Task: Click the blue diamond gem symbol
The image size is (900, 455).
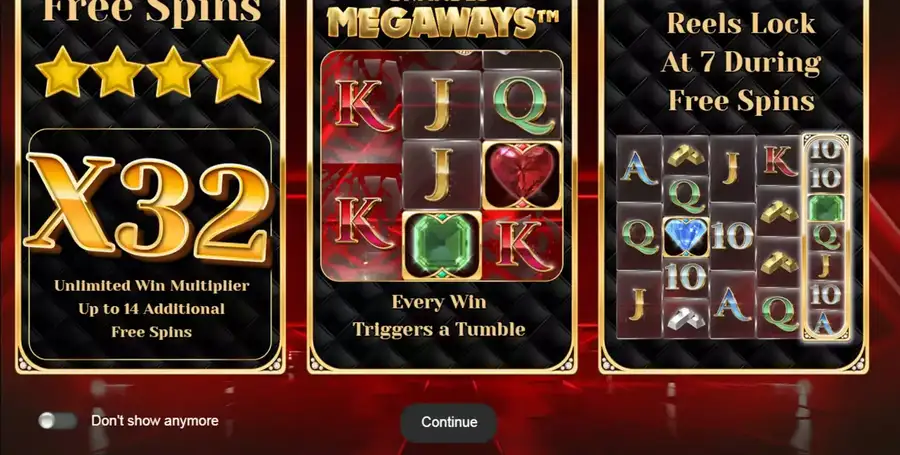Action: (x=686, y=236)
